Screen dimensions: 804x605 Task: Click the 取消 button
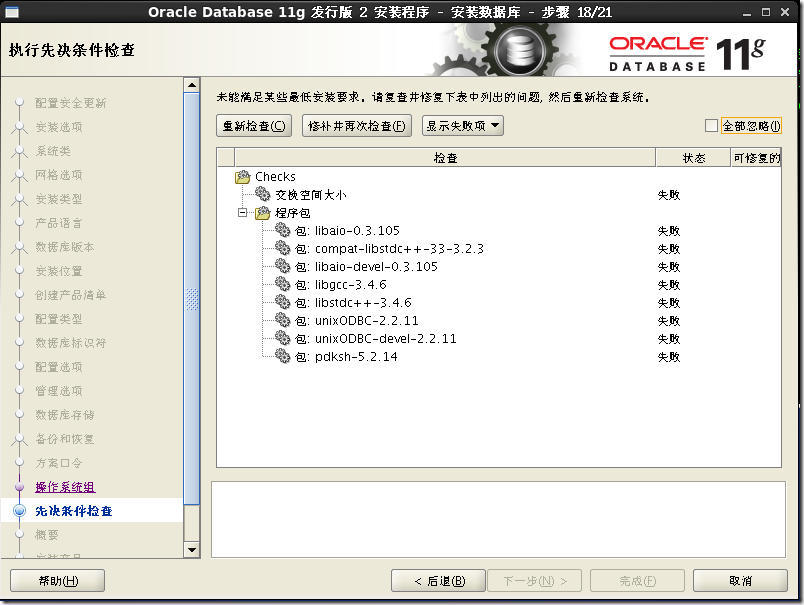click(740, 580)
